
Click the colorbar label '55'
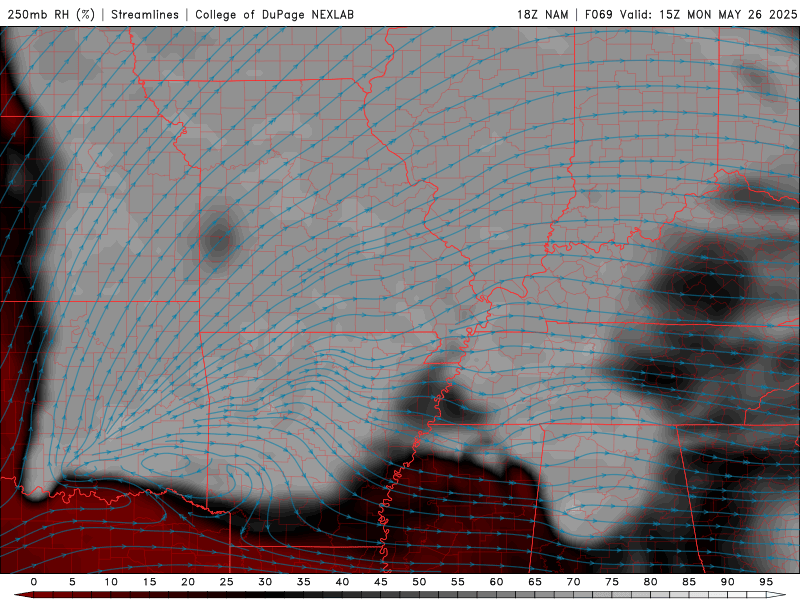click(458, 582)
